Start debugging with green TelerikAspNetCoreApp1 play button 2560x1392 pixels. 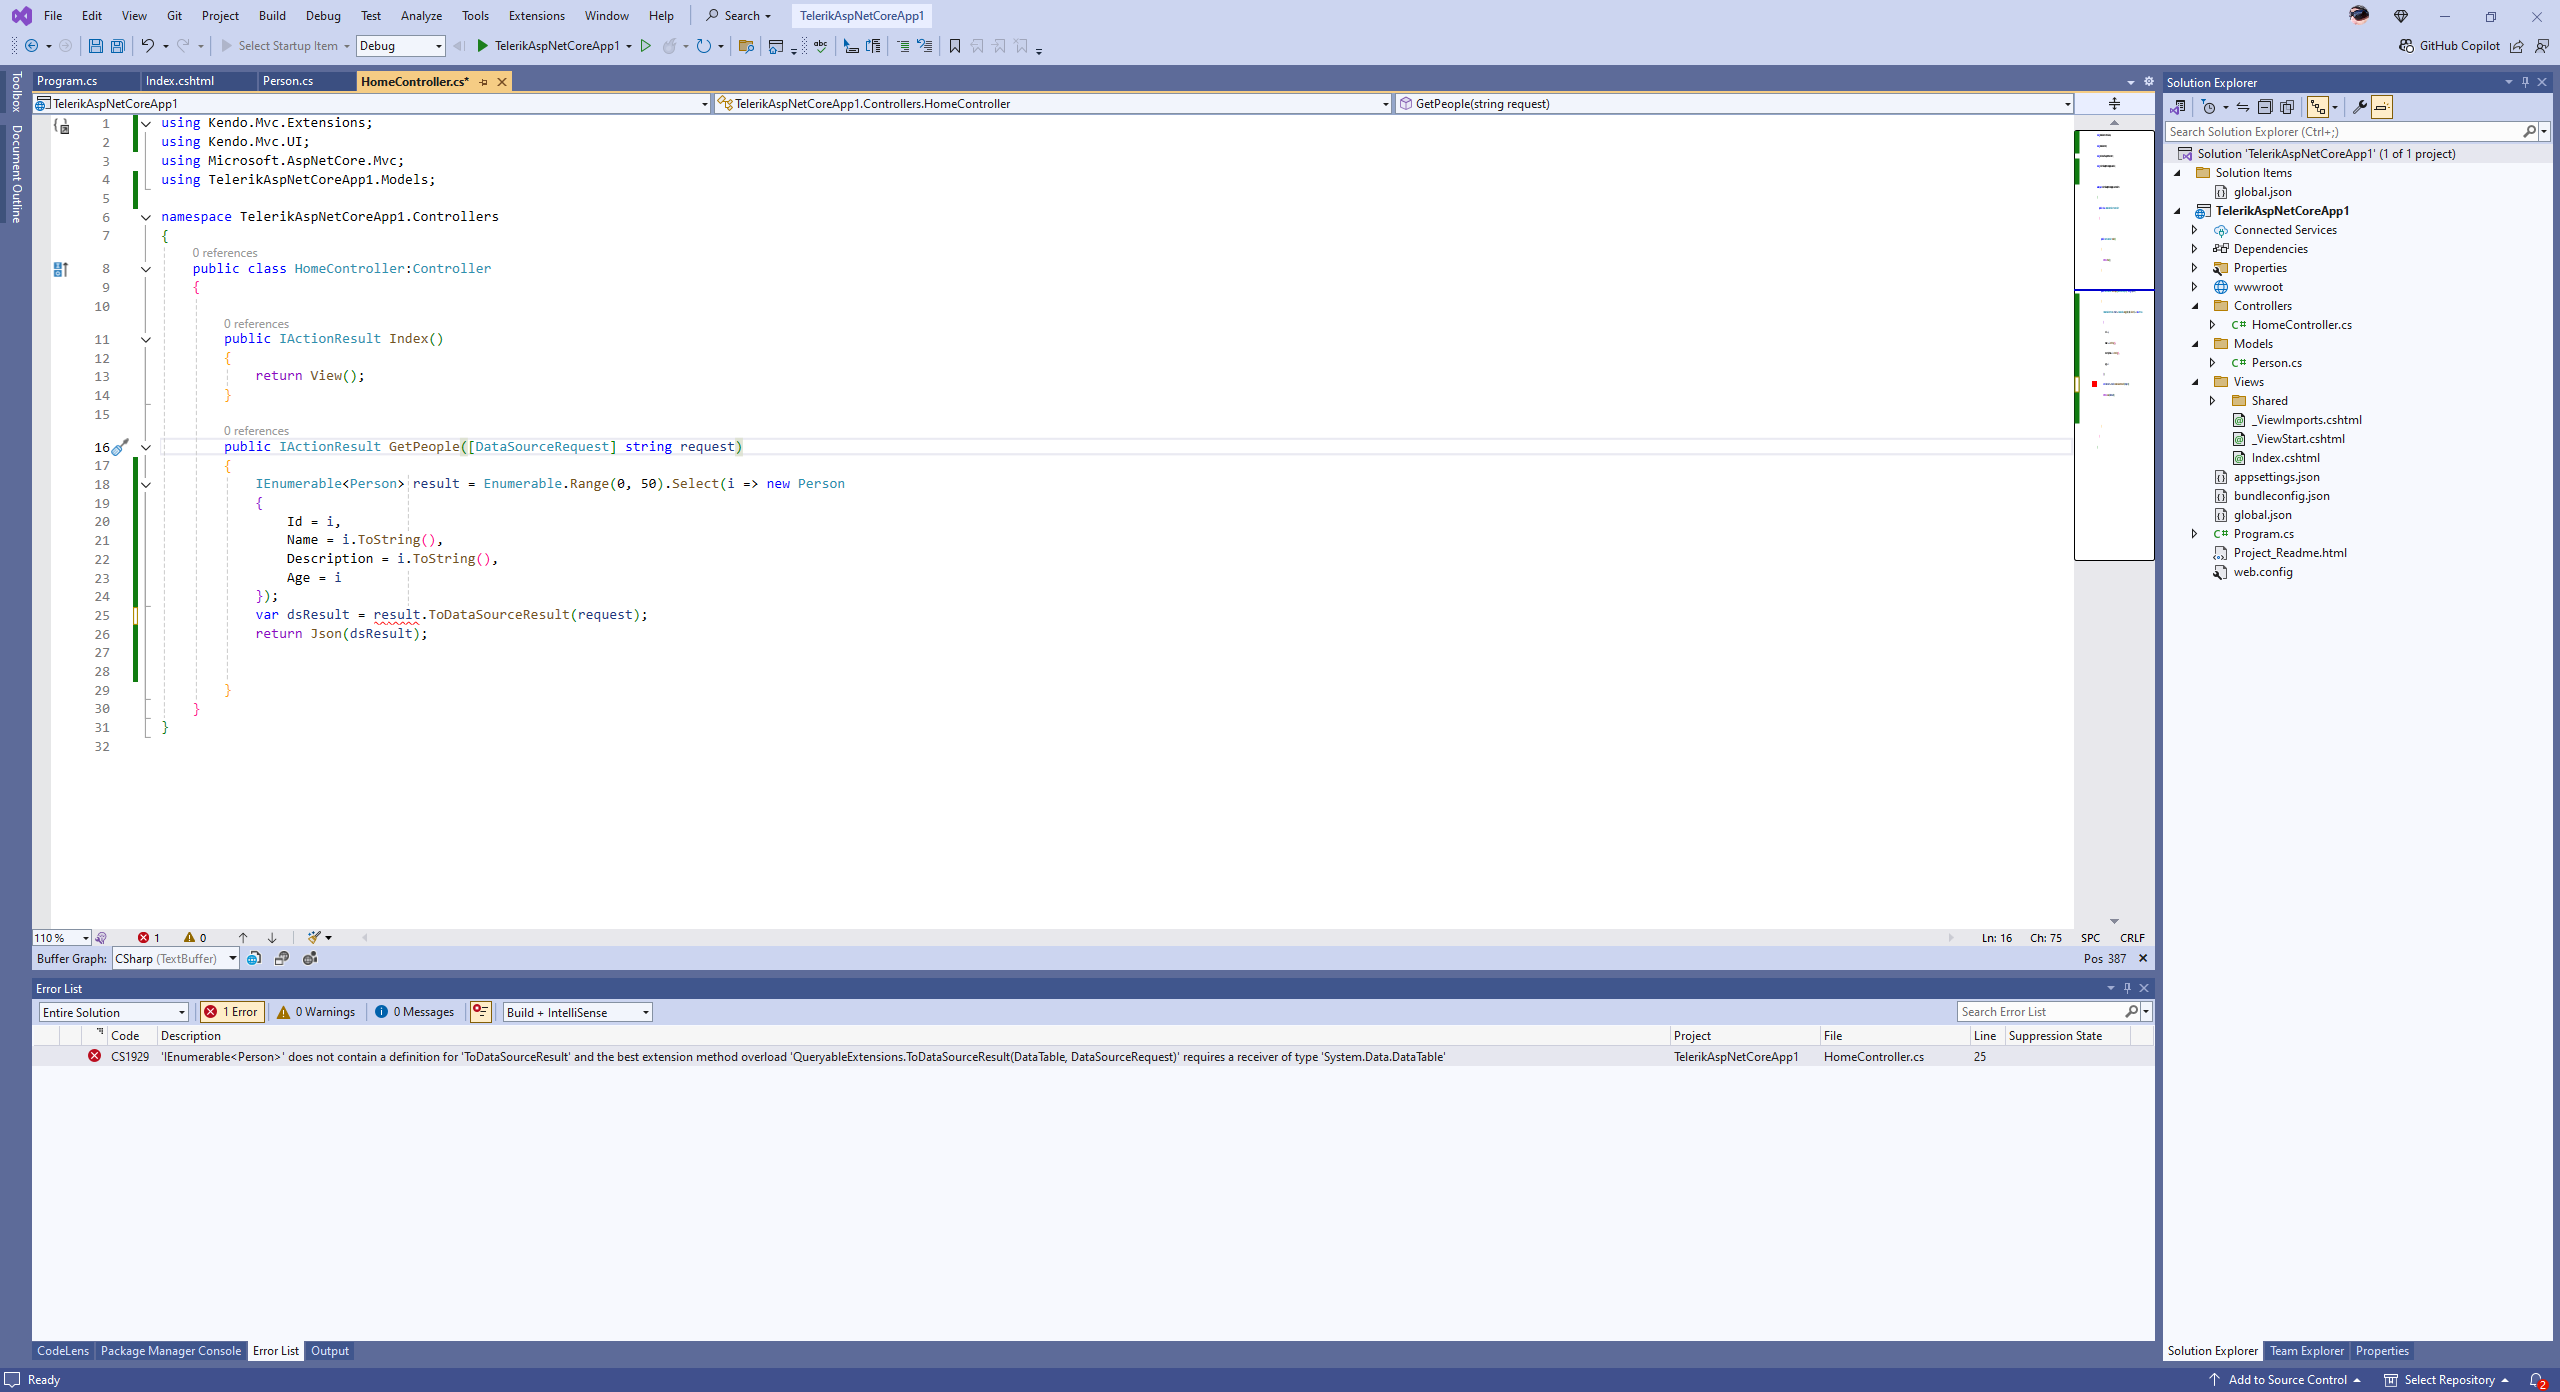(483, 46)
